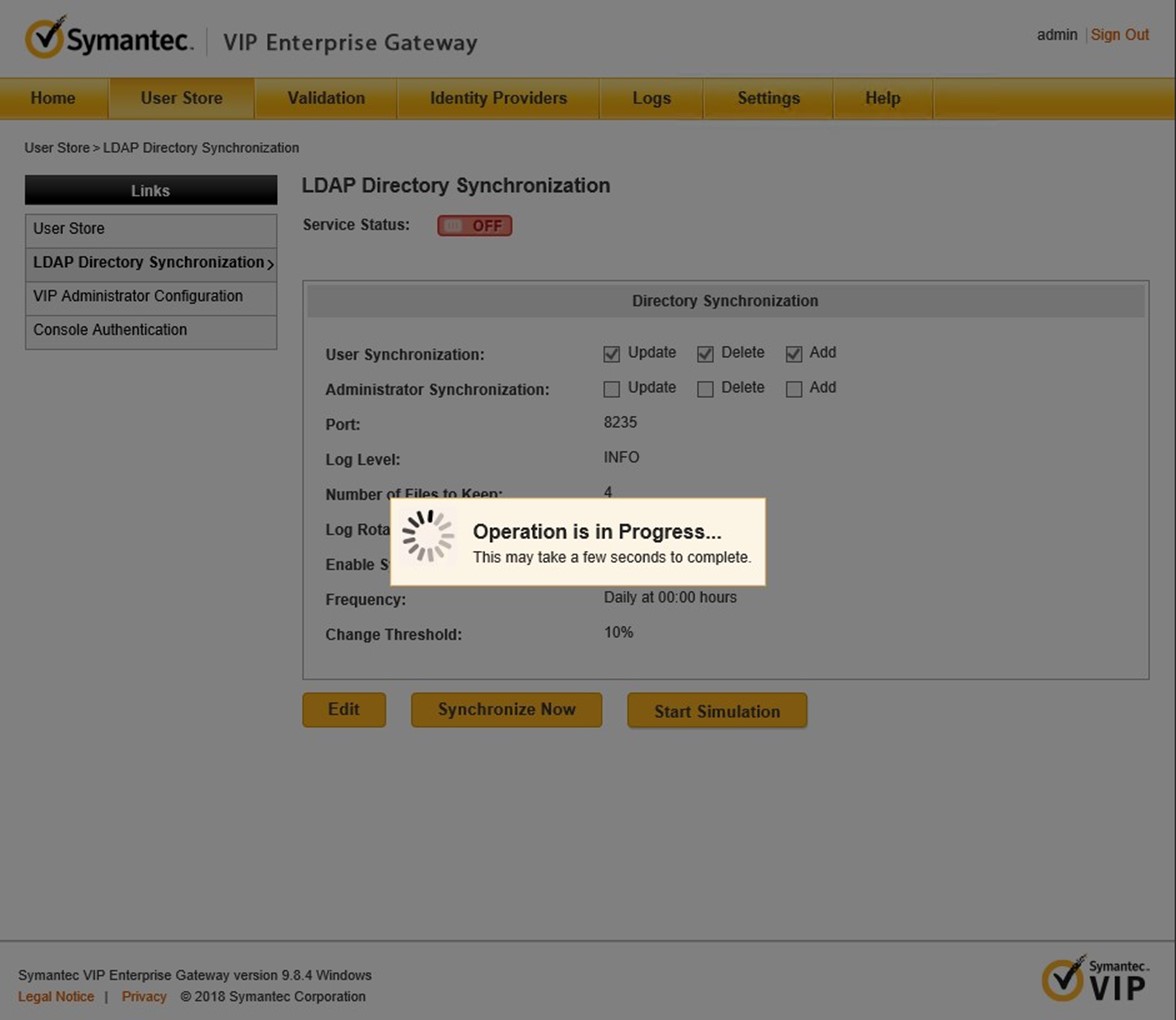Check Administrator Synchronization Add checkbox
The height and width of the screenshot is (1020, 1176).
(794, 388)
